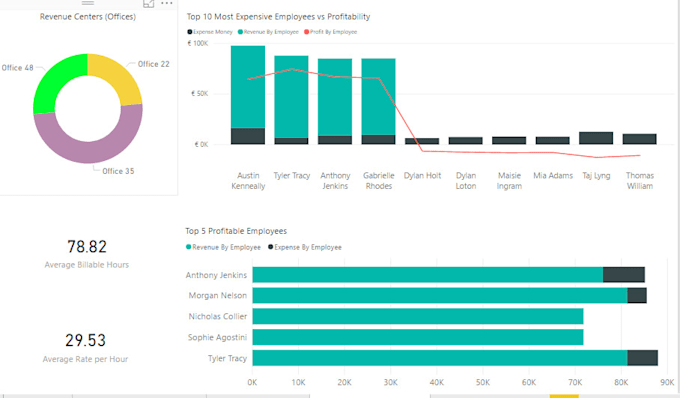Click the Average Billable Hours card
This screenshot has width=680, height=398.
tap(87, 254)
